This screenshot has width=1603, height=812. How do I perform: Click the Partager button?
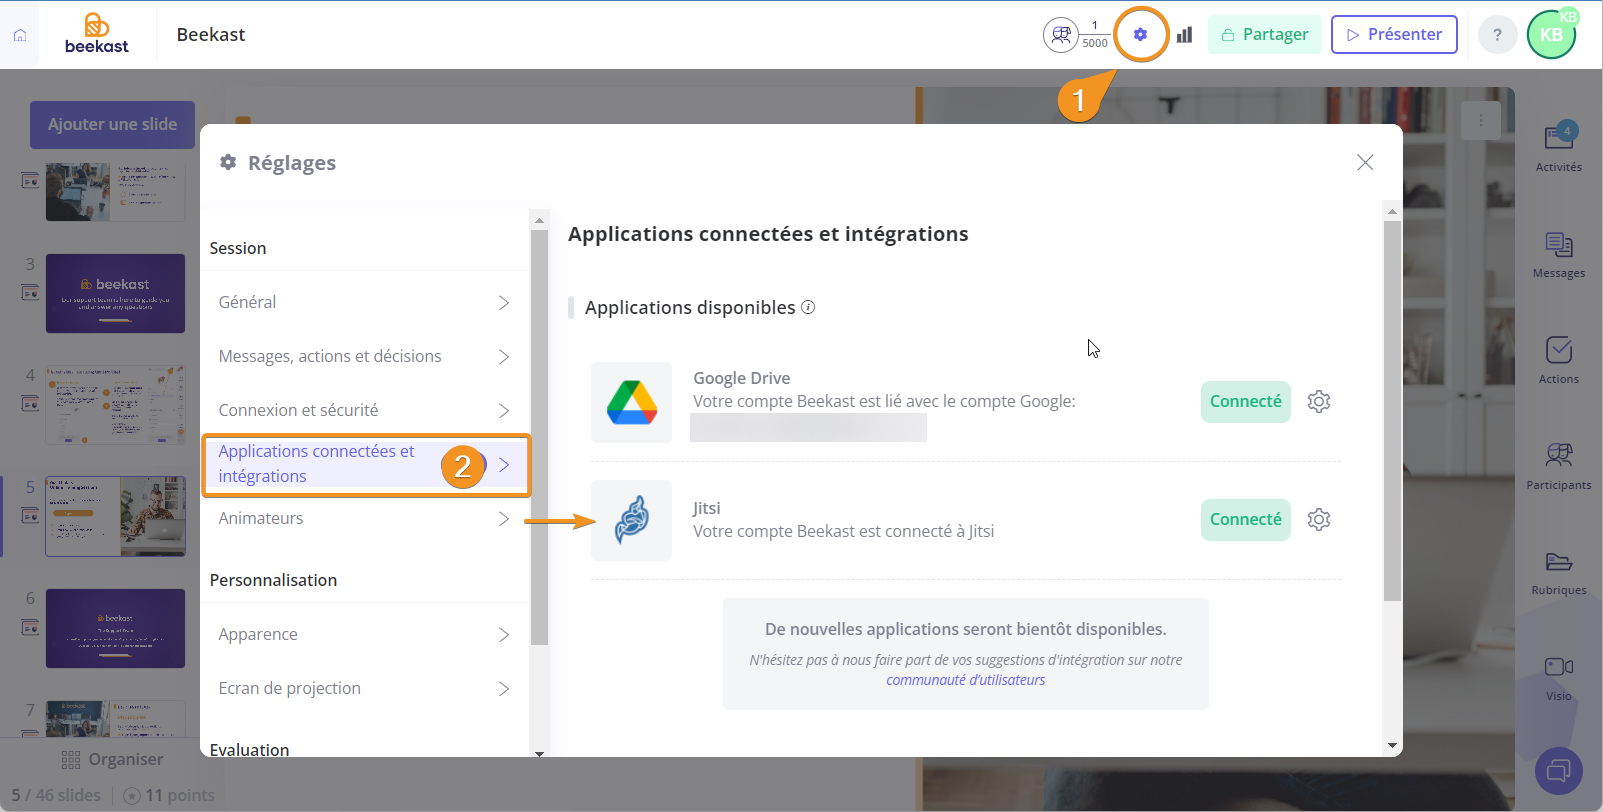pos(1264,34)
